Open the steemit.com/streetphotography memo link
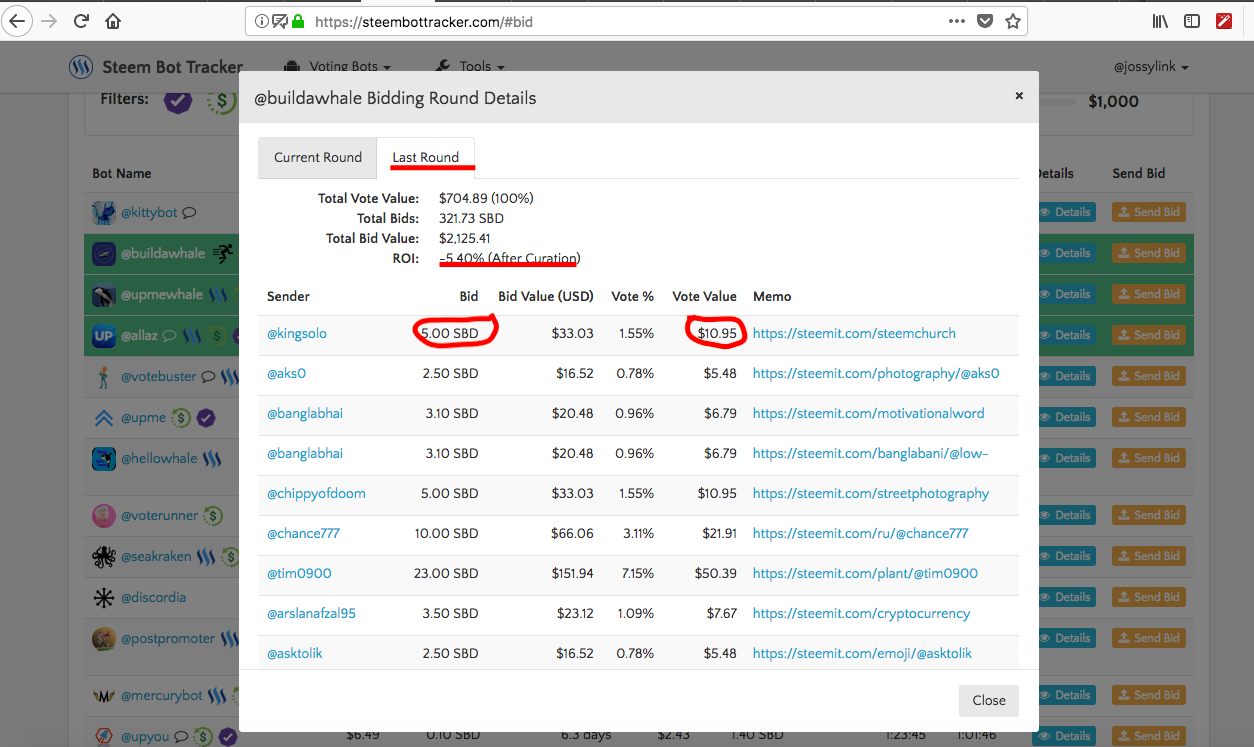Image resolution: width=1254 pixels, height=747 pixels. 871,494
